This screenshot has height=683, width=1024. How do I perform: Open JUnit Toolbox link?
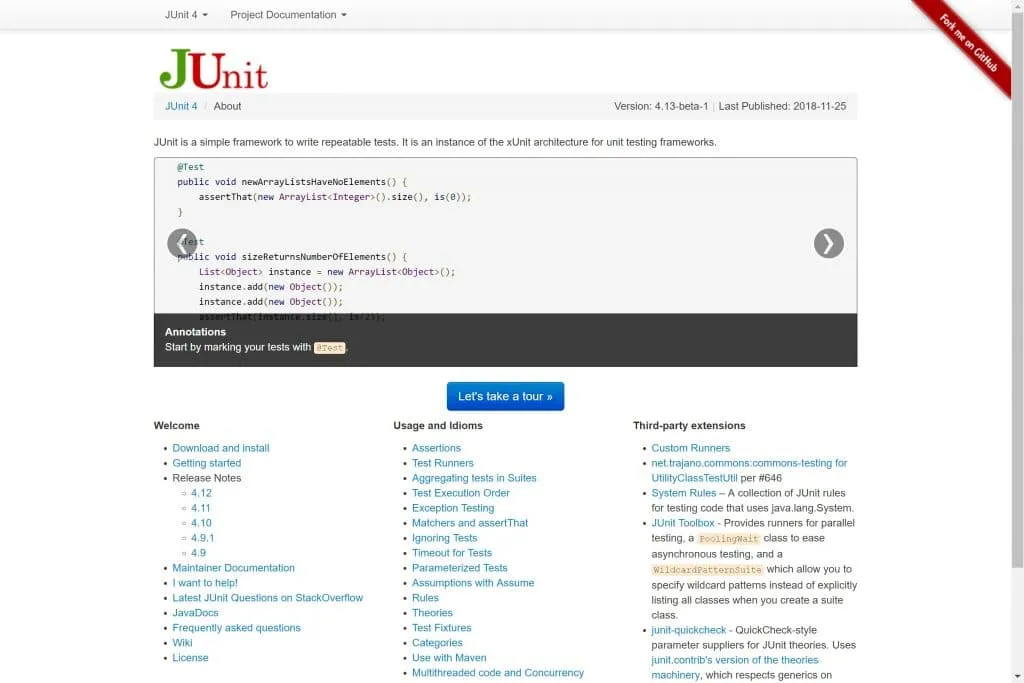tap(682, 523)
